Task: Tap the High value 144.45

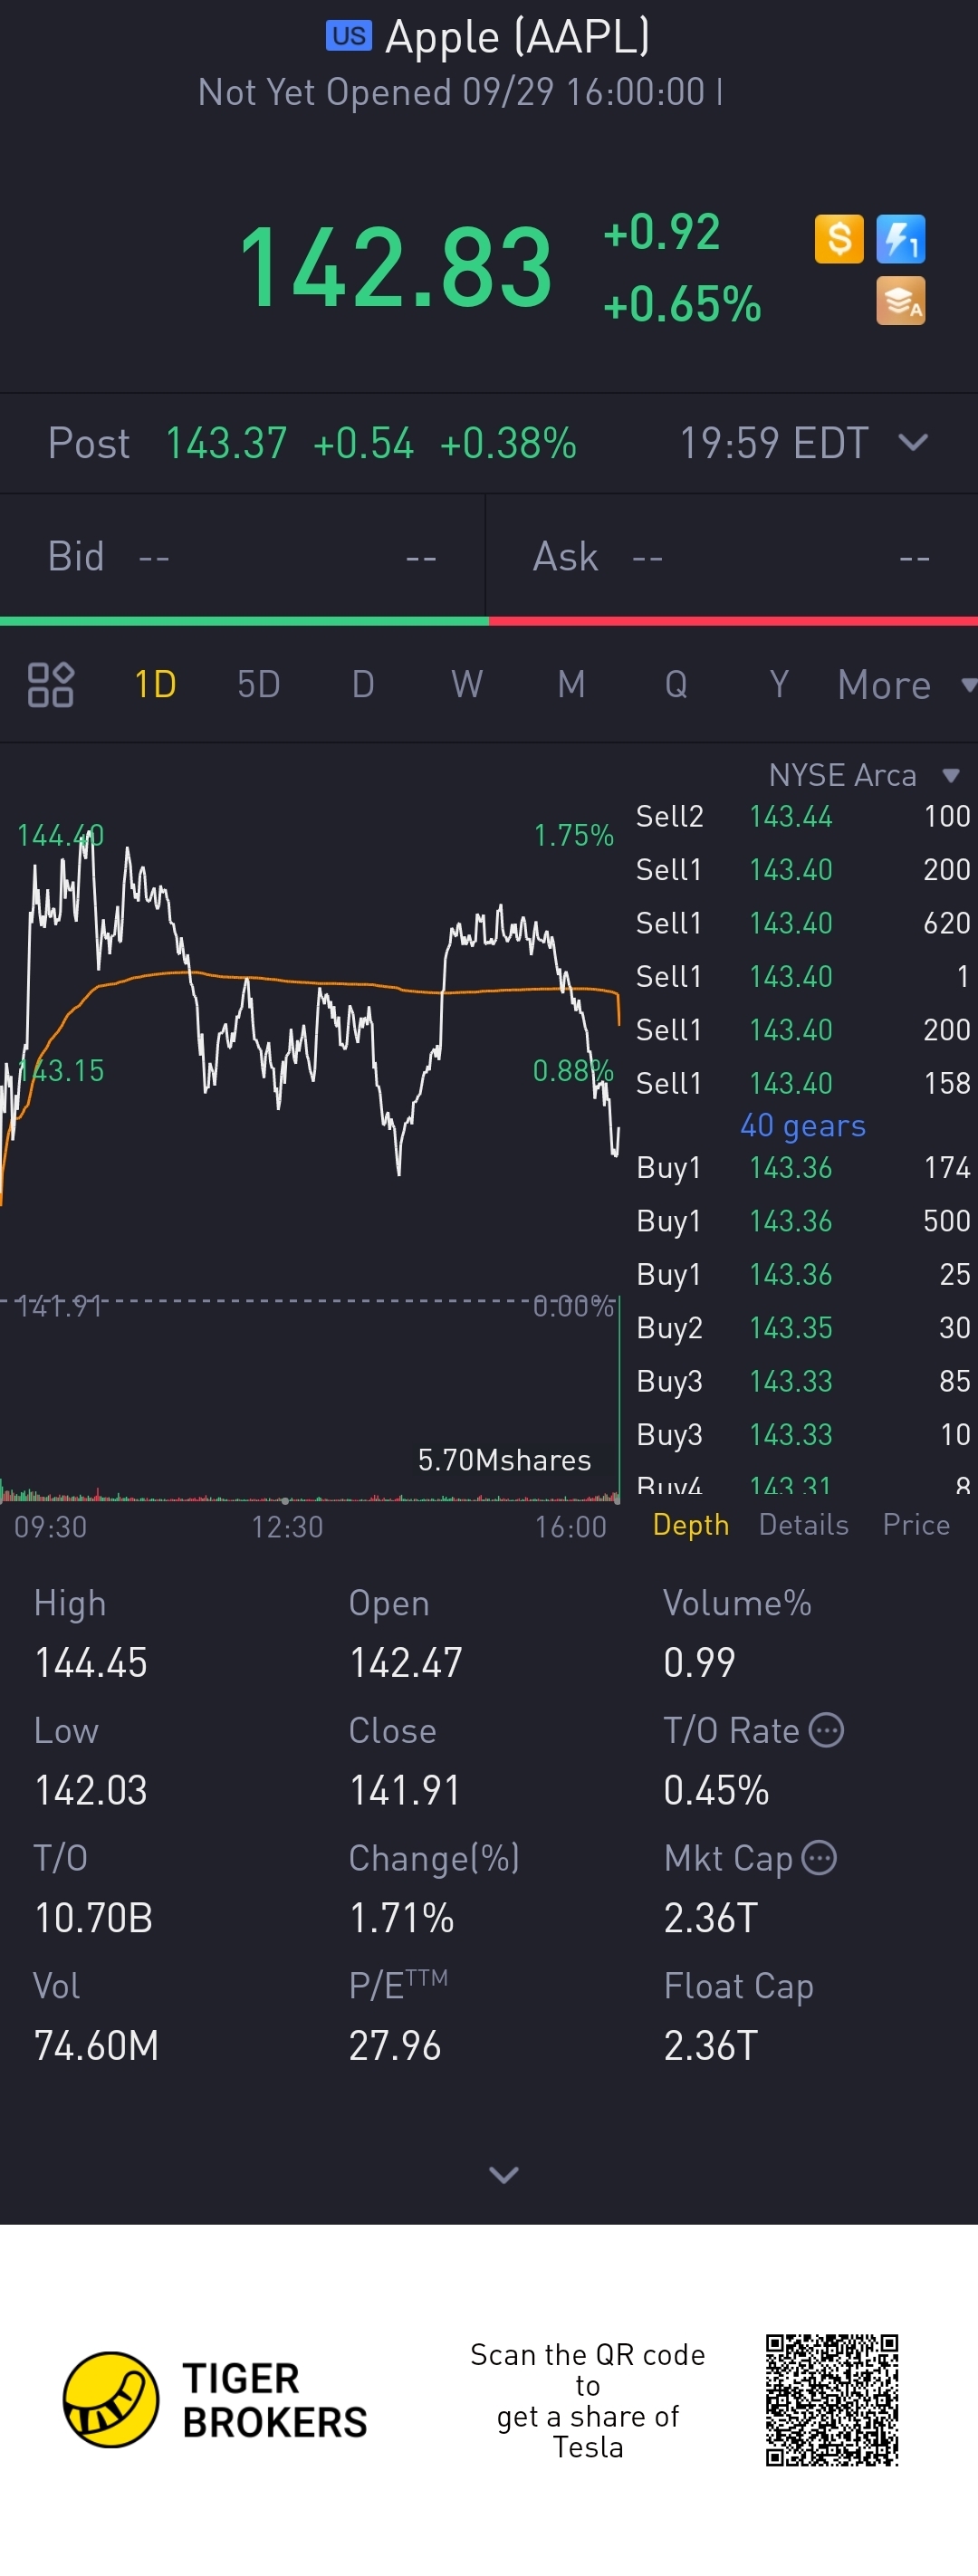Action: pos(91,1663)
